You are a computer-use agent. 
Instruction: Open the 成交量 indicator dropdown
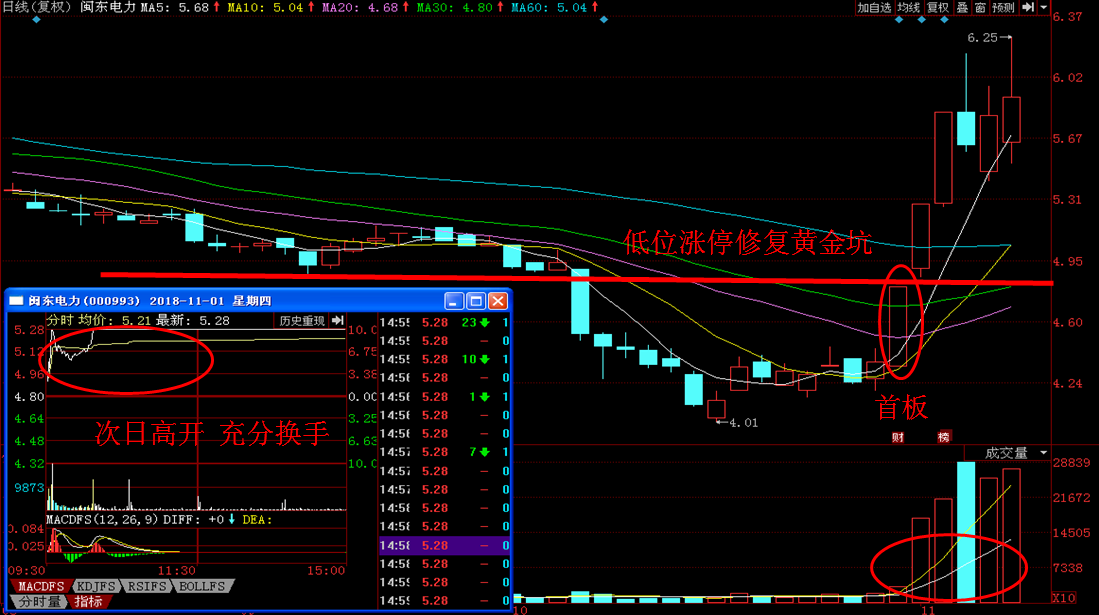coord(1044,453)
